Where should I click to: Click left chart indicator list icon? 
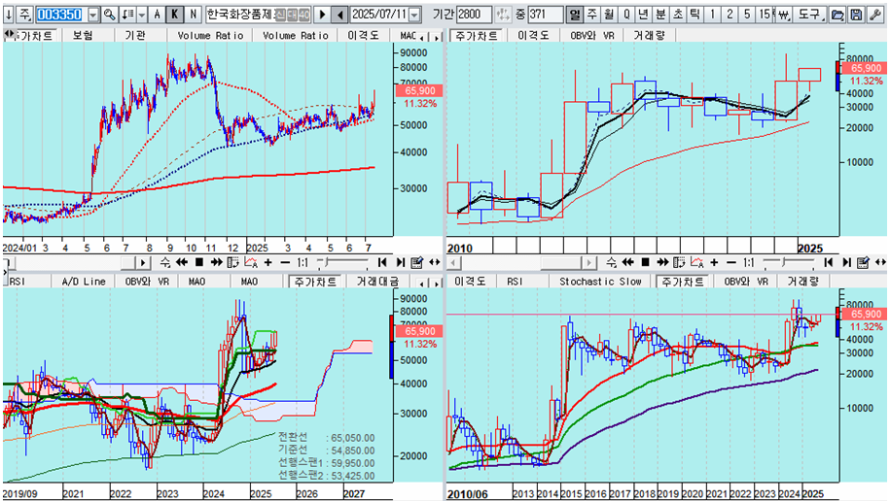pyautogui.click(x=233, y=262)
